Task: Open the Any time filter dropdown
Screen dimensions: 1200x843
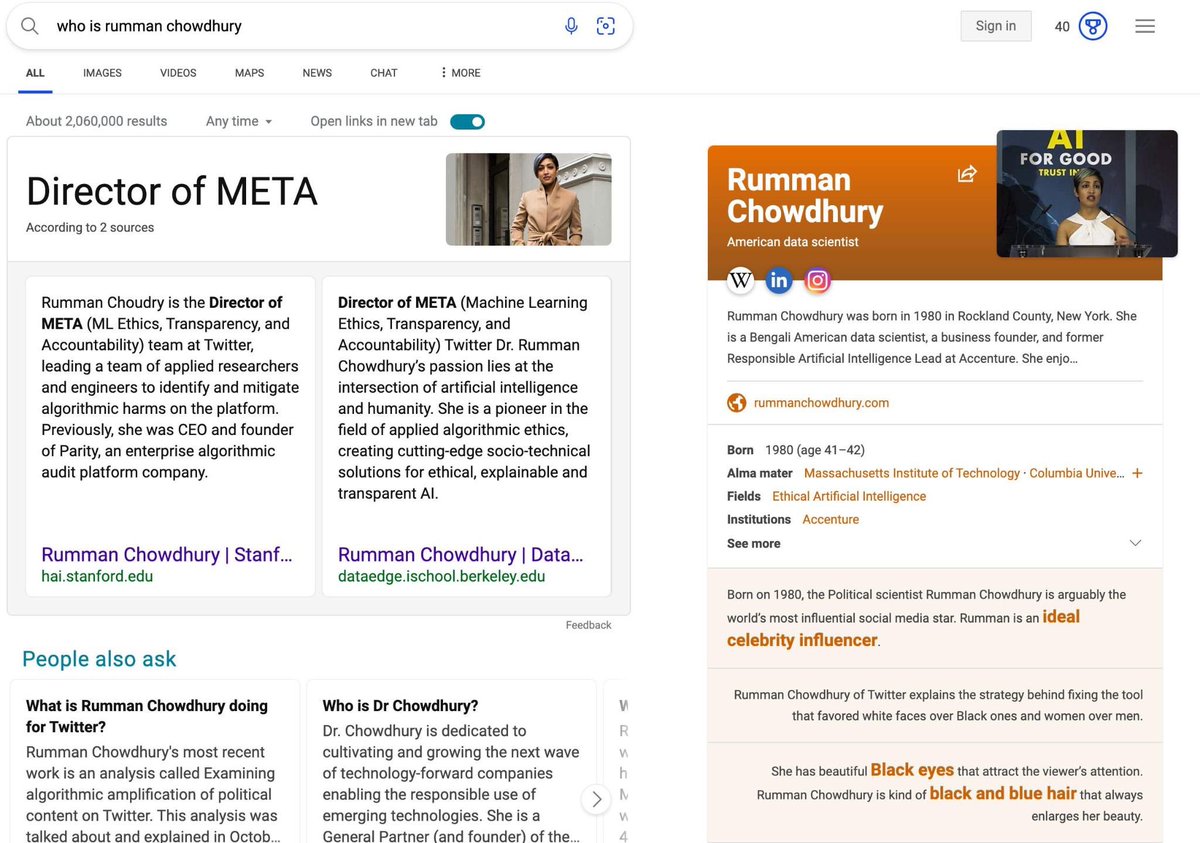Action: point(239,121)
